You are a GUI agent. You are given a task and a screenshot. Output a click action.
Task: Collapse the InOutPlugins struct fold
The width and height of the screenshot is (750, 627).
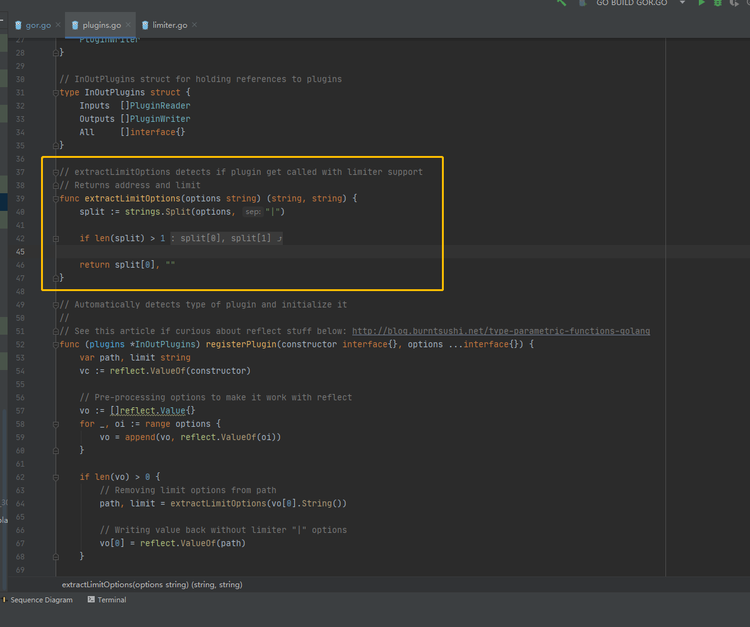[x=55, y=92]
